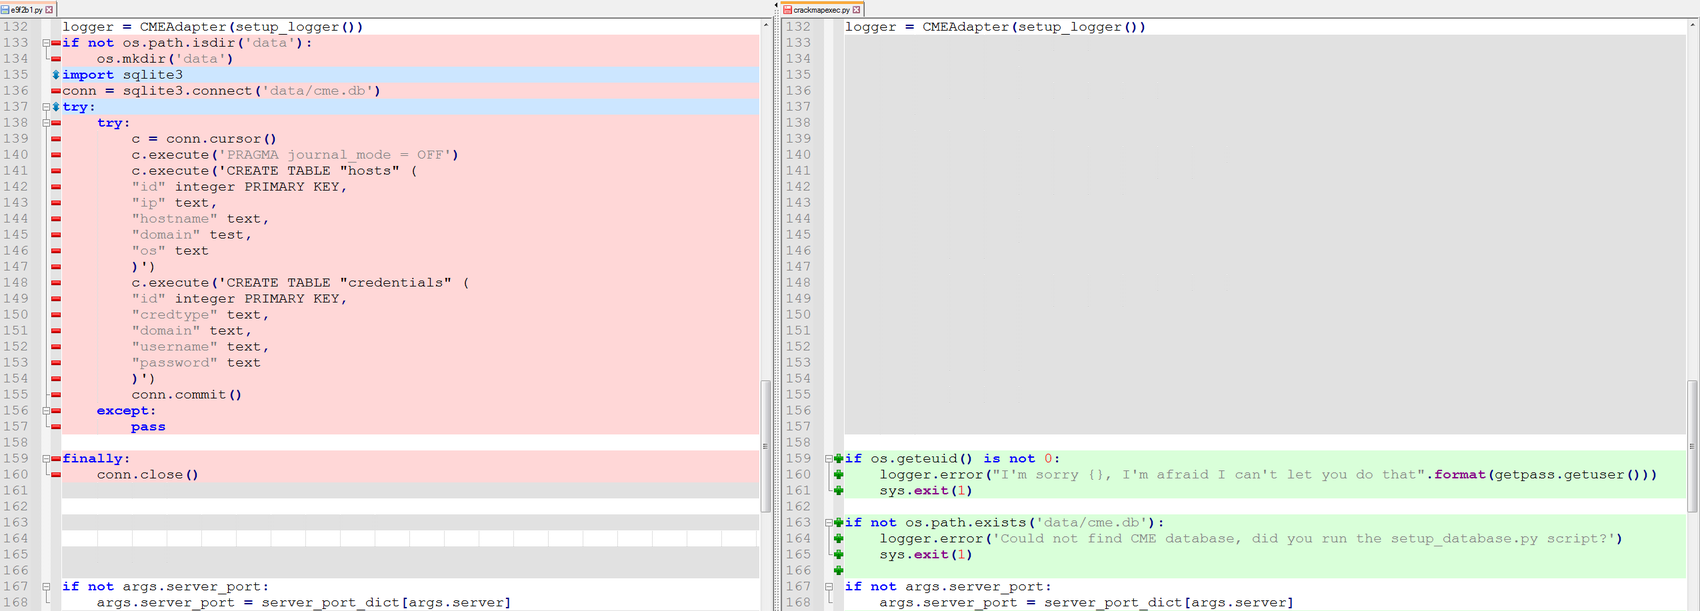Click "id" integer PRIMARY KEY at line 142
This screenshot has width=1700, height=611.
point(239,187)
